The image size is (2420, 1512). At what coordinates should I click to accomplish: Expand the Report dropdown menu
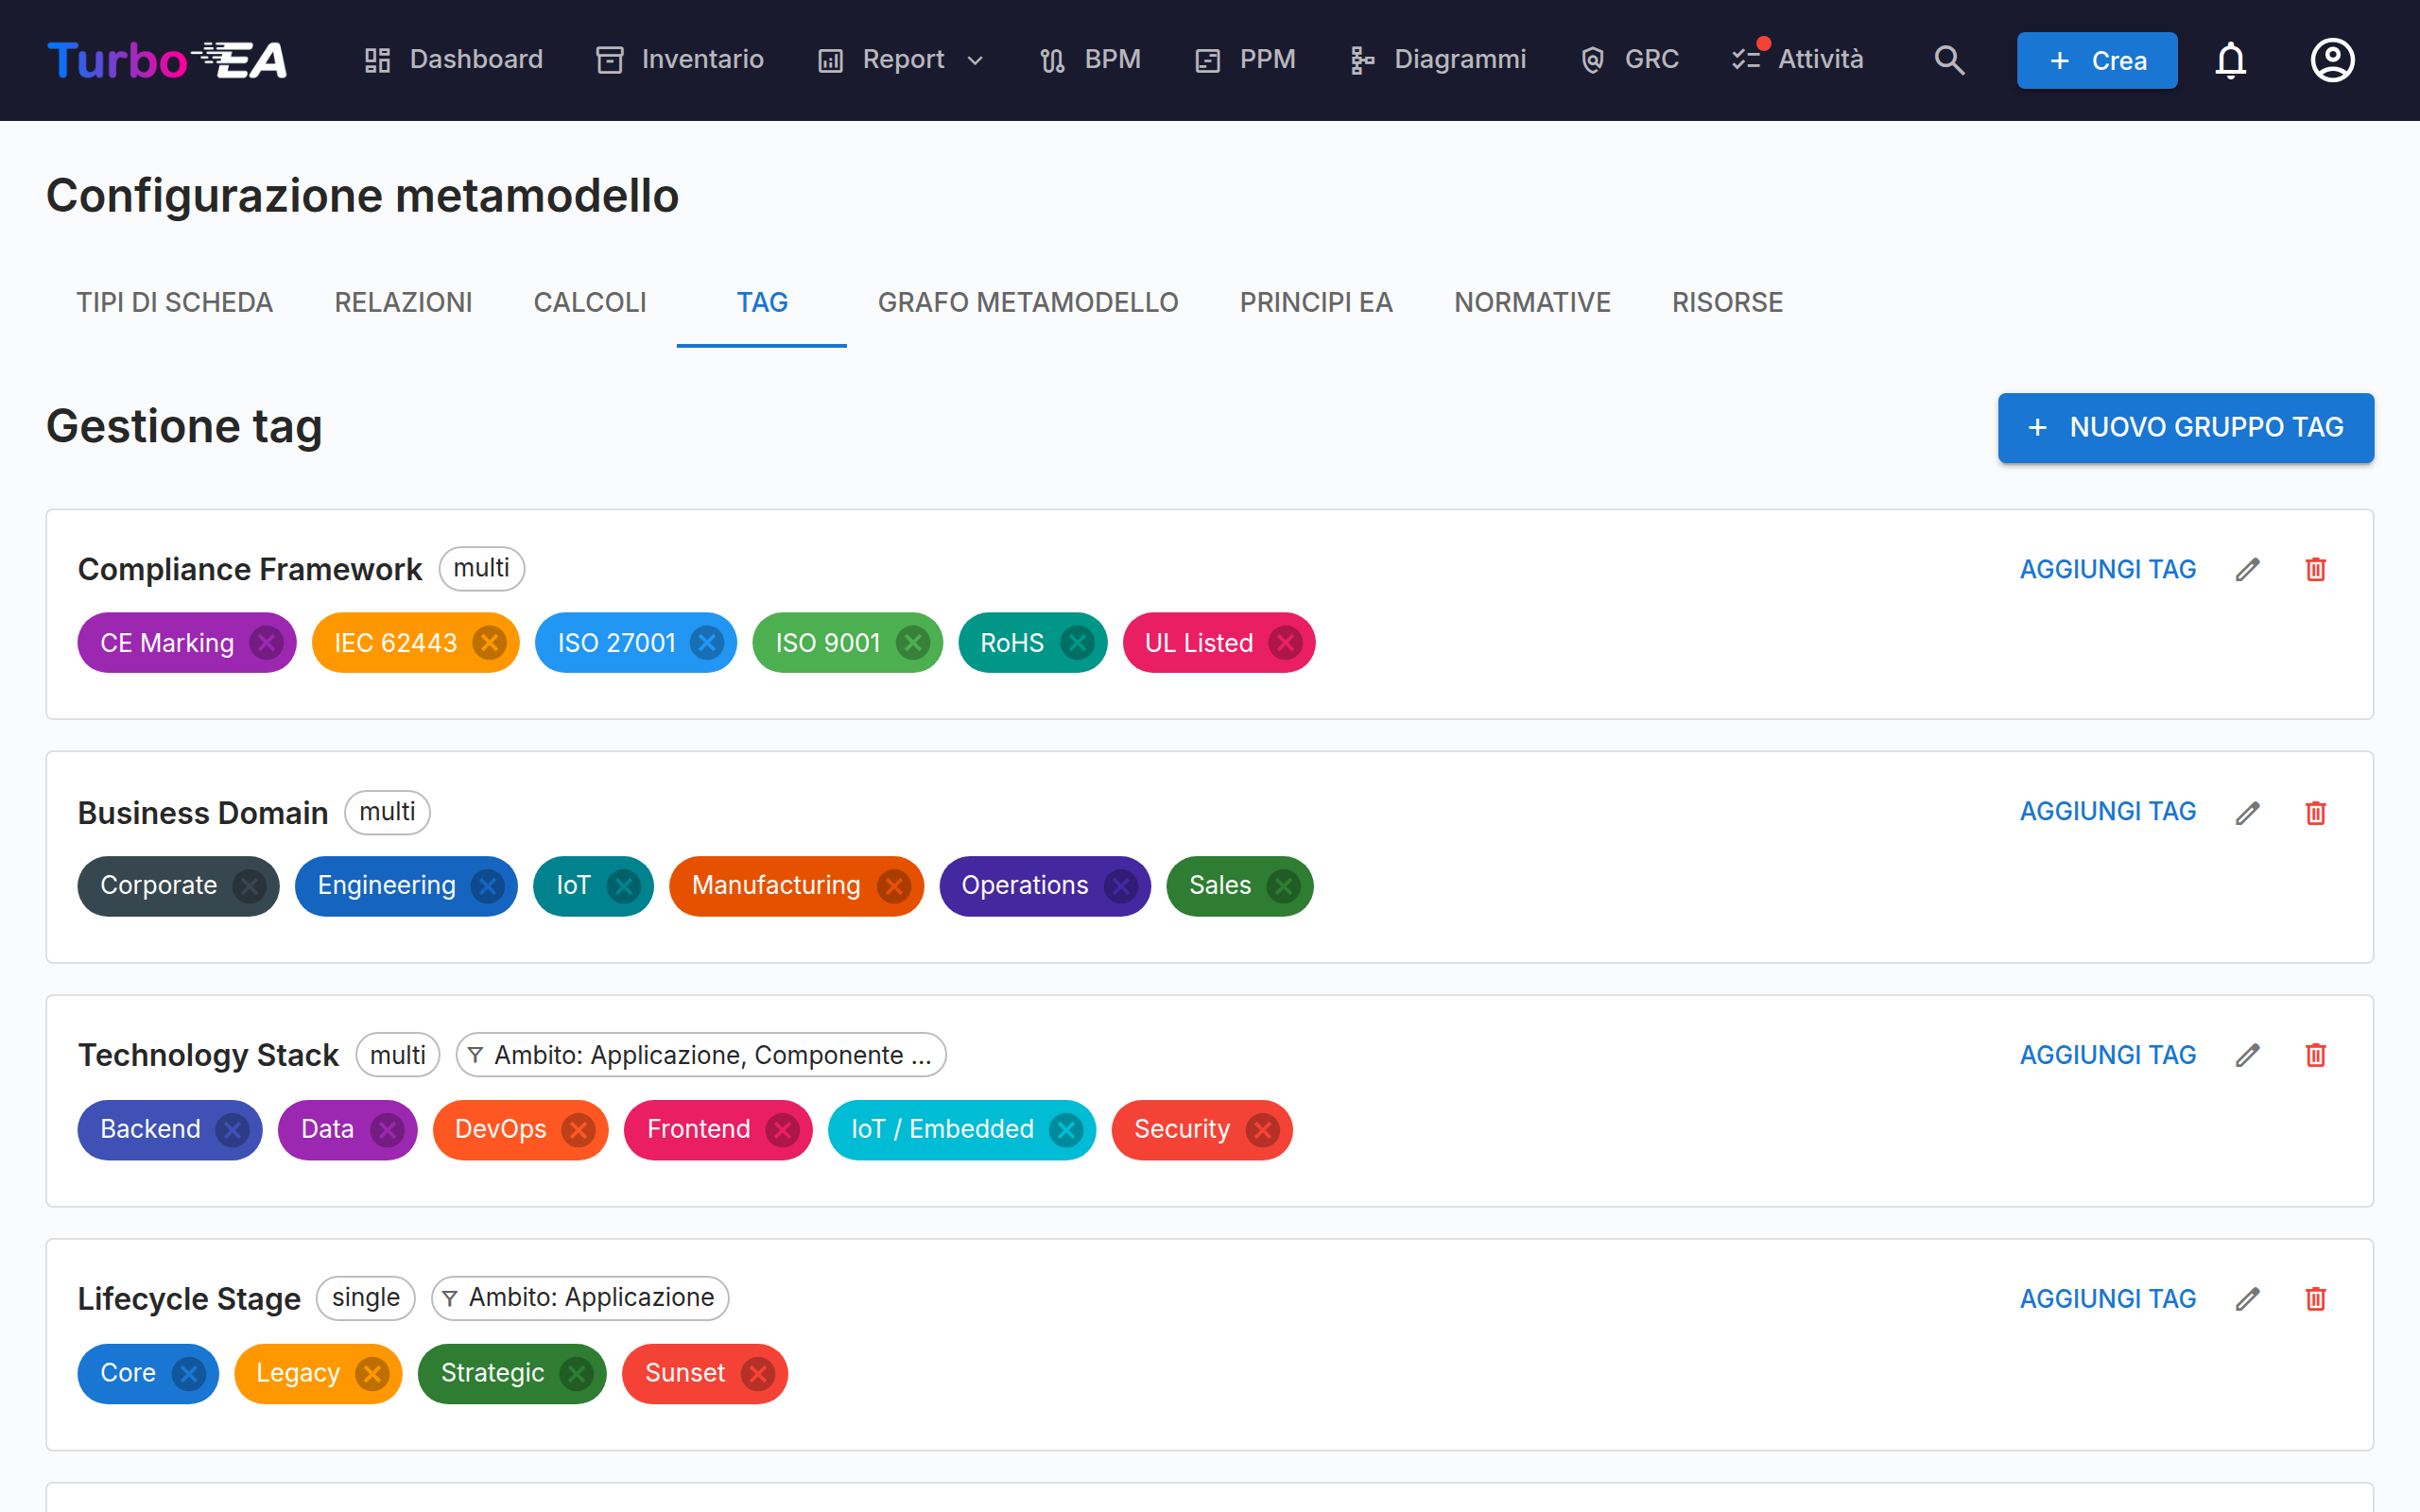901,60
